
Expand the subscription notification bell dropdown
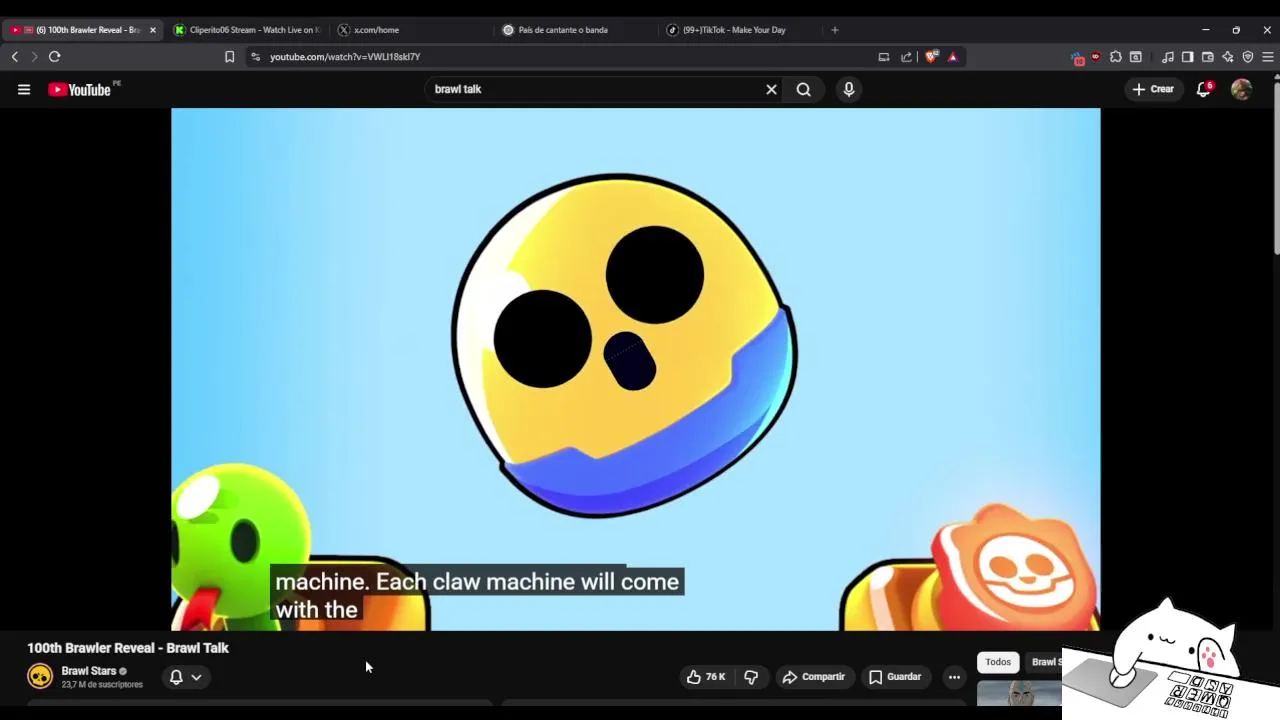[x=185, y=677]
